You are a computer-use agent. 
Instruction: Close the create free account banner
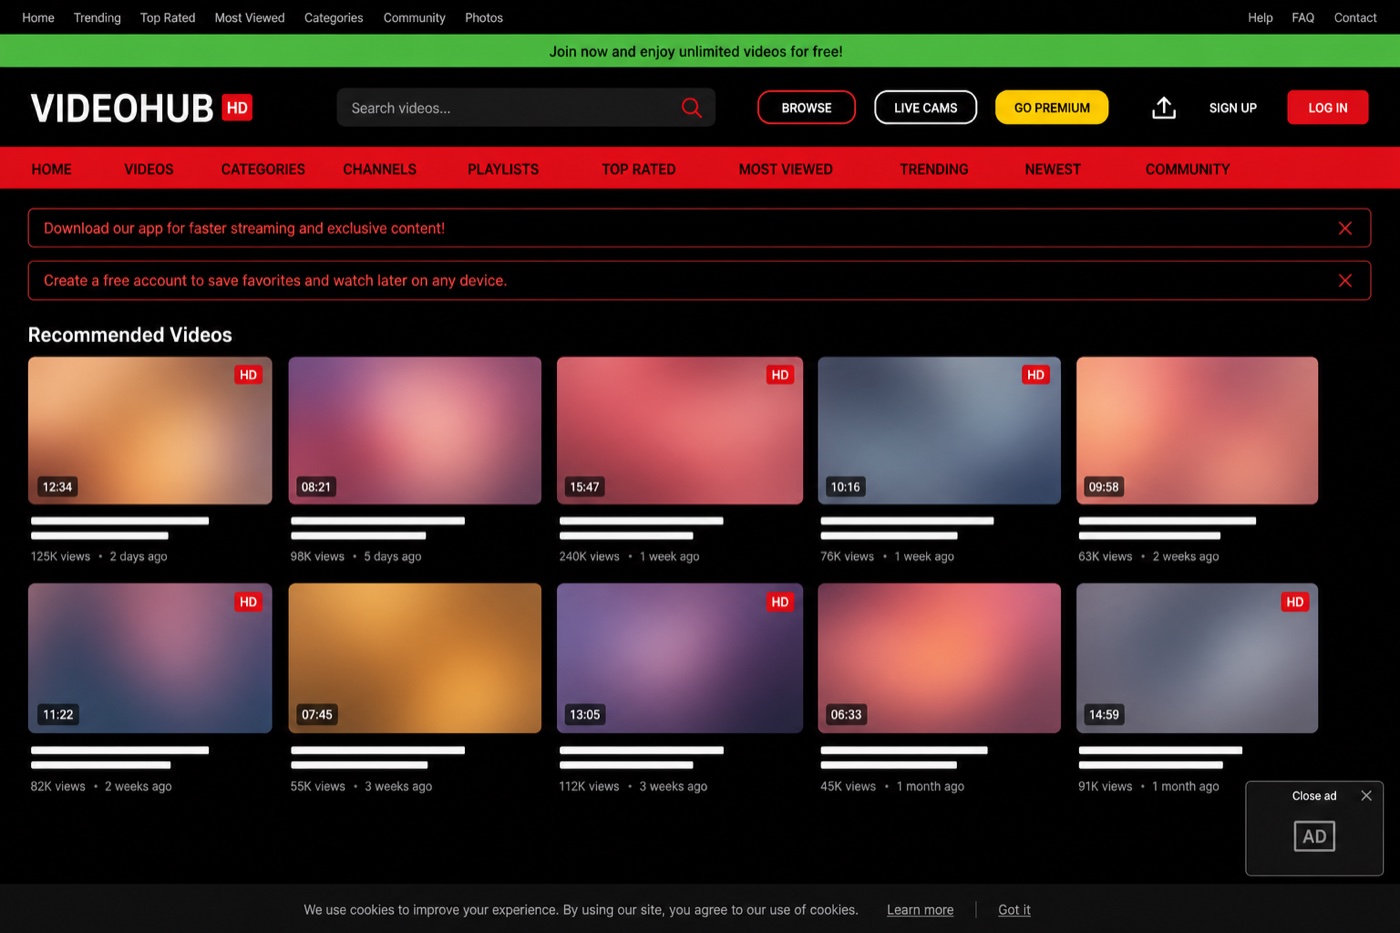click(1345, 280)
